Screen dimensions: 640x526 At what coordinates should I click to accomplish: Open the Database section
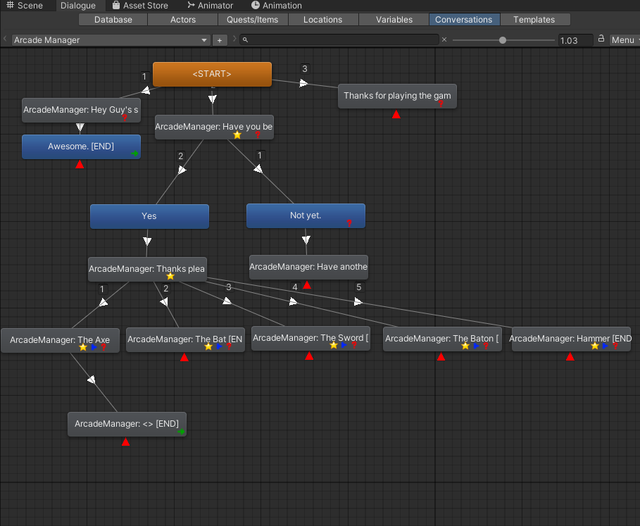(113, 20)
